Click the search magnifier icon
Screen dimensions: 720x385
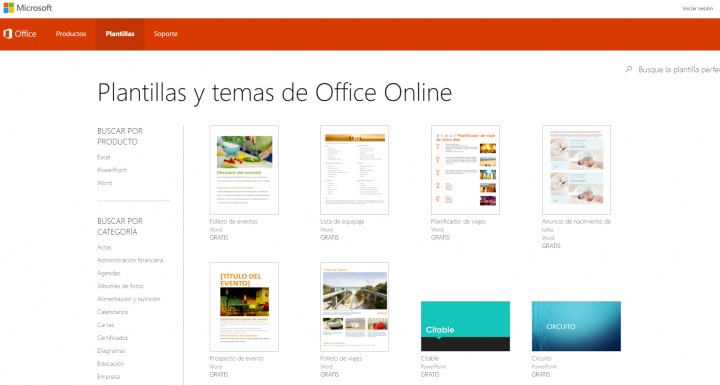pos(629,69)
